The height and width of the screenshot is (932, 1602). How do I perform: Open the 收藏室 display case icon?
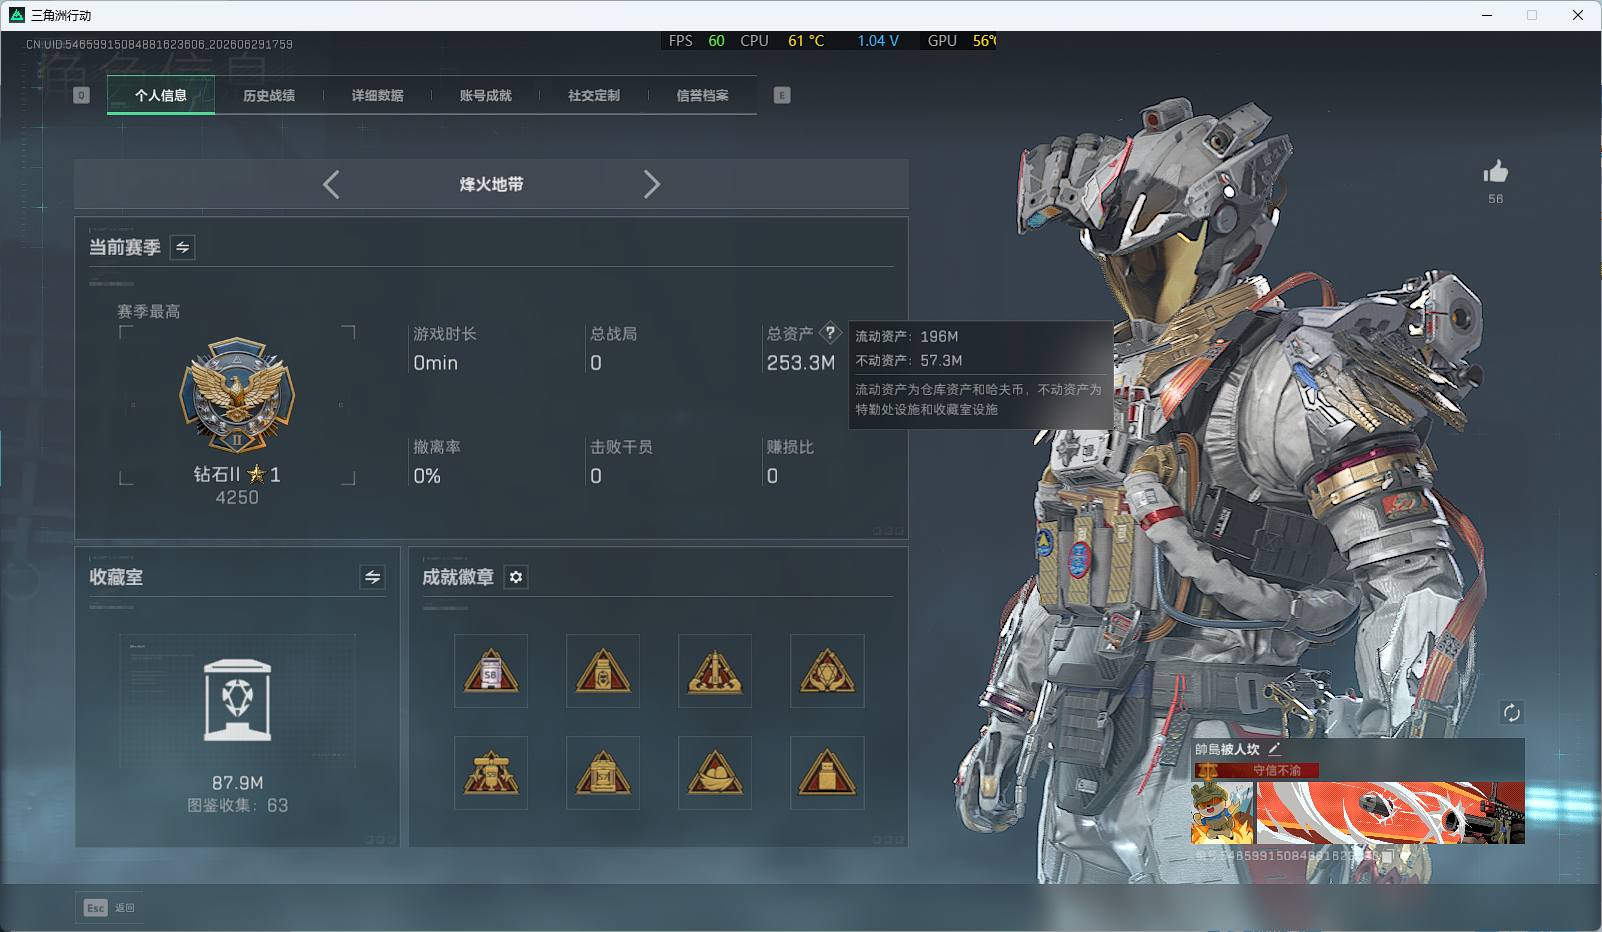237,700
